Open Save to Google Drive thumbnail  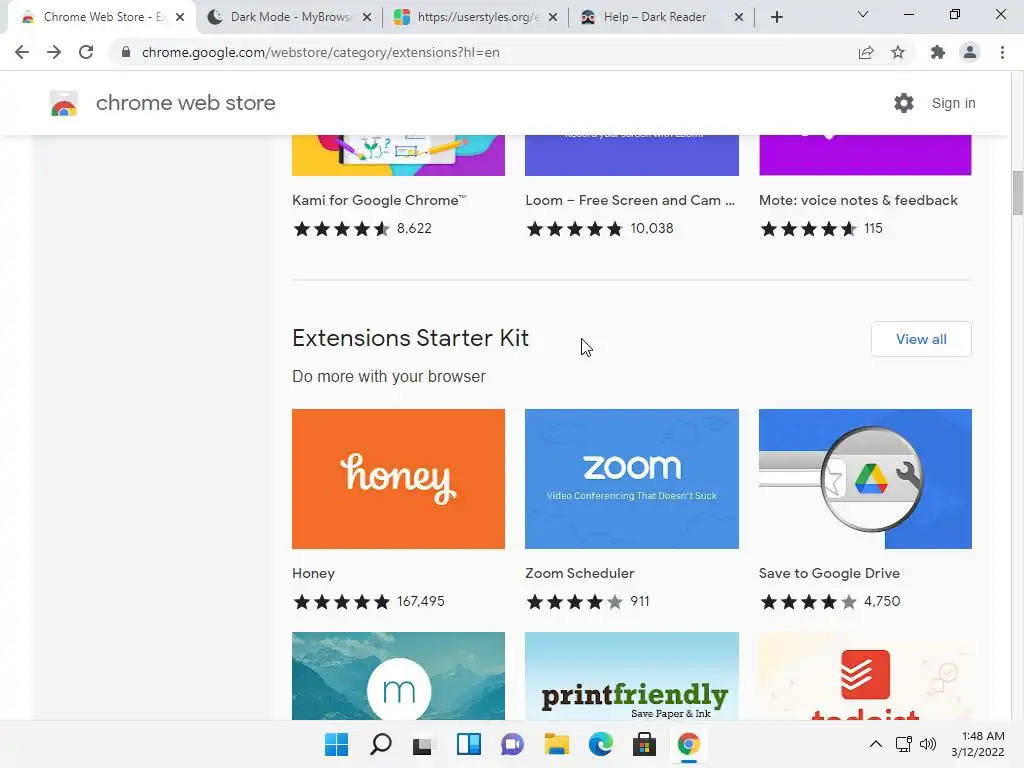(x=865, y=479)
